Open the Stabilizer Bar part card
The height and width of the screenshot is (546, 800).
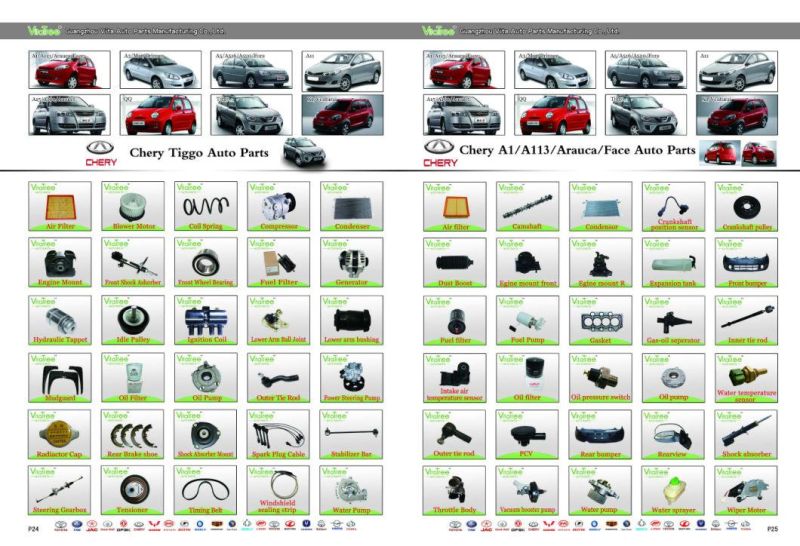click(x=351, y=434)
